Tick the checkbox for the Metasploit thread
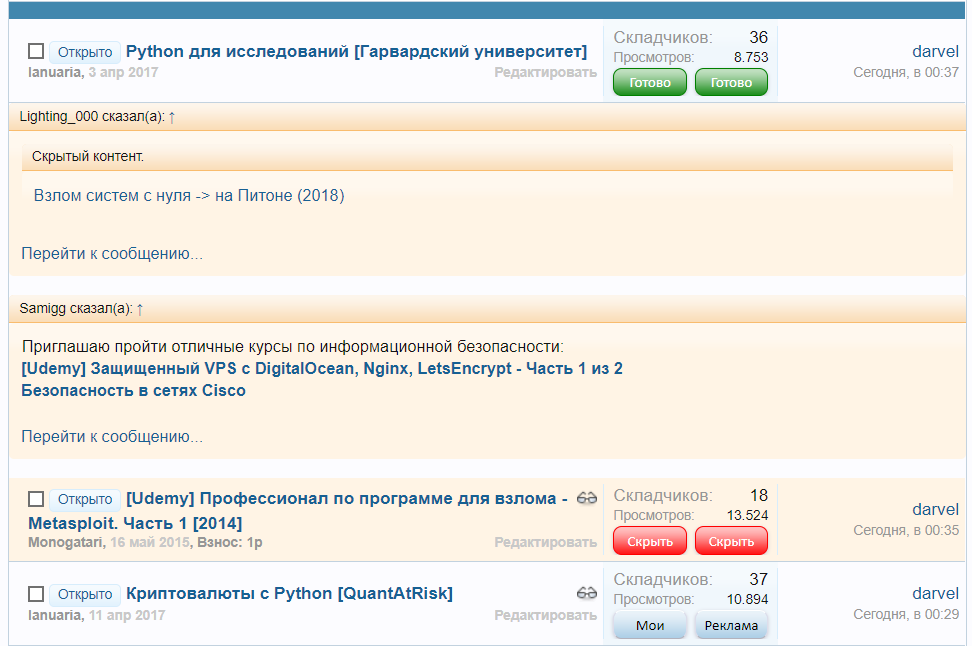The width and height of the screenshot is (972, 646). point(36,499)
